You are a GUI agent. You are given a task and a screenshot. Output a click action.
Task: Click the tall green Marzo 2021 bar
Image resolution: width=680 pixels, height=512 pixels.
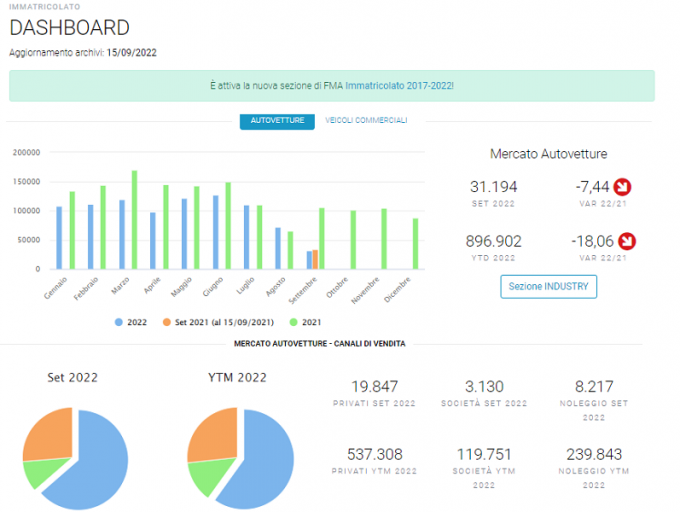[134, 220]
